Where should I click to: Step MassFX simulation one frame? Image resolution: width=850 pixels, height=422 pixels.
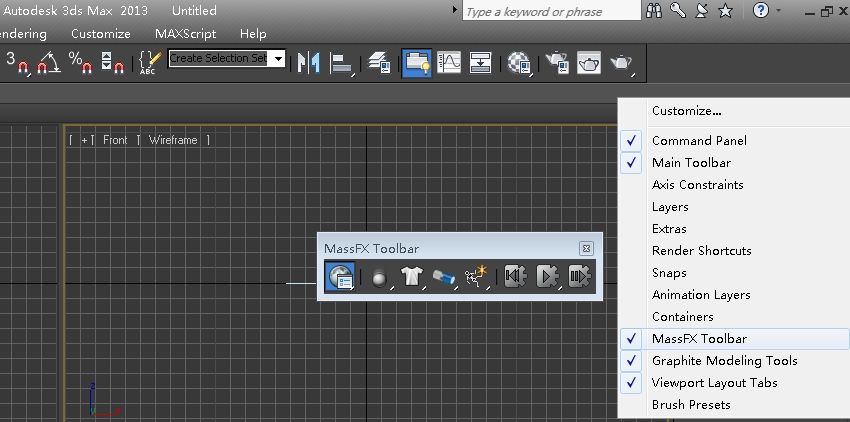(579, 277)
